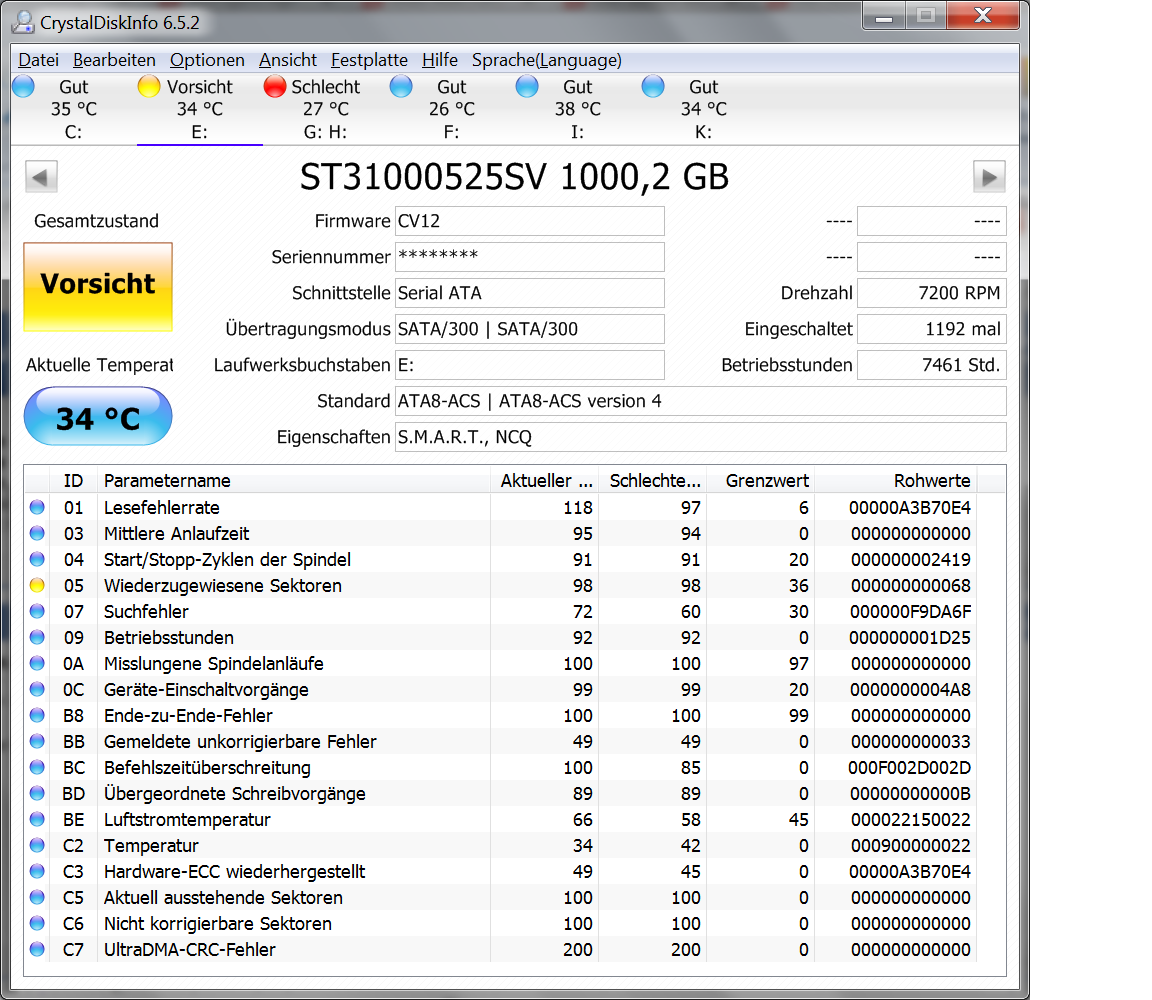Click status dot of UltraDMA-CRC-Fehler row
The image size is (1152, 1000).
37,949
